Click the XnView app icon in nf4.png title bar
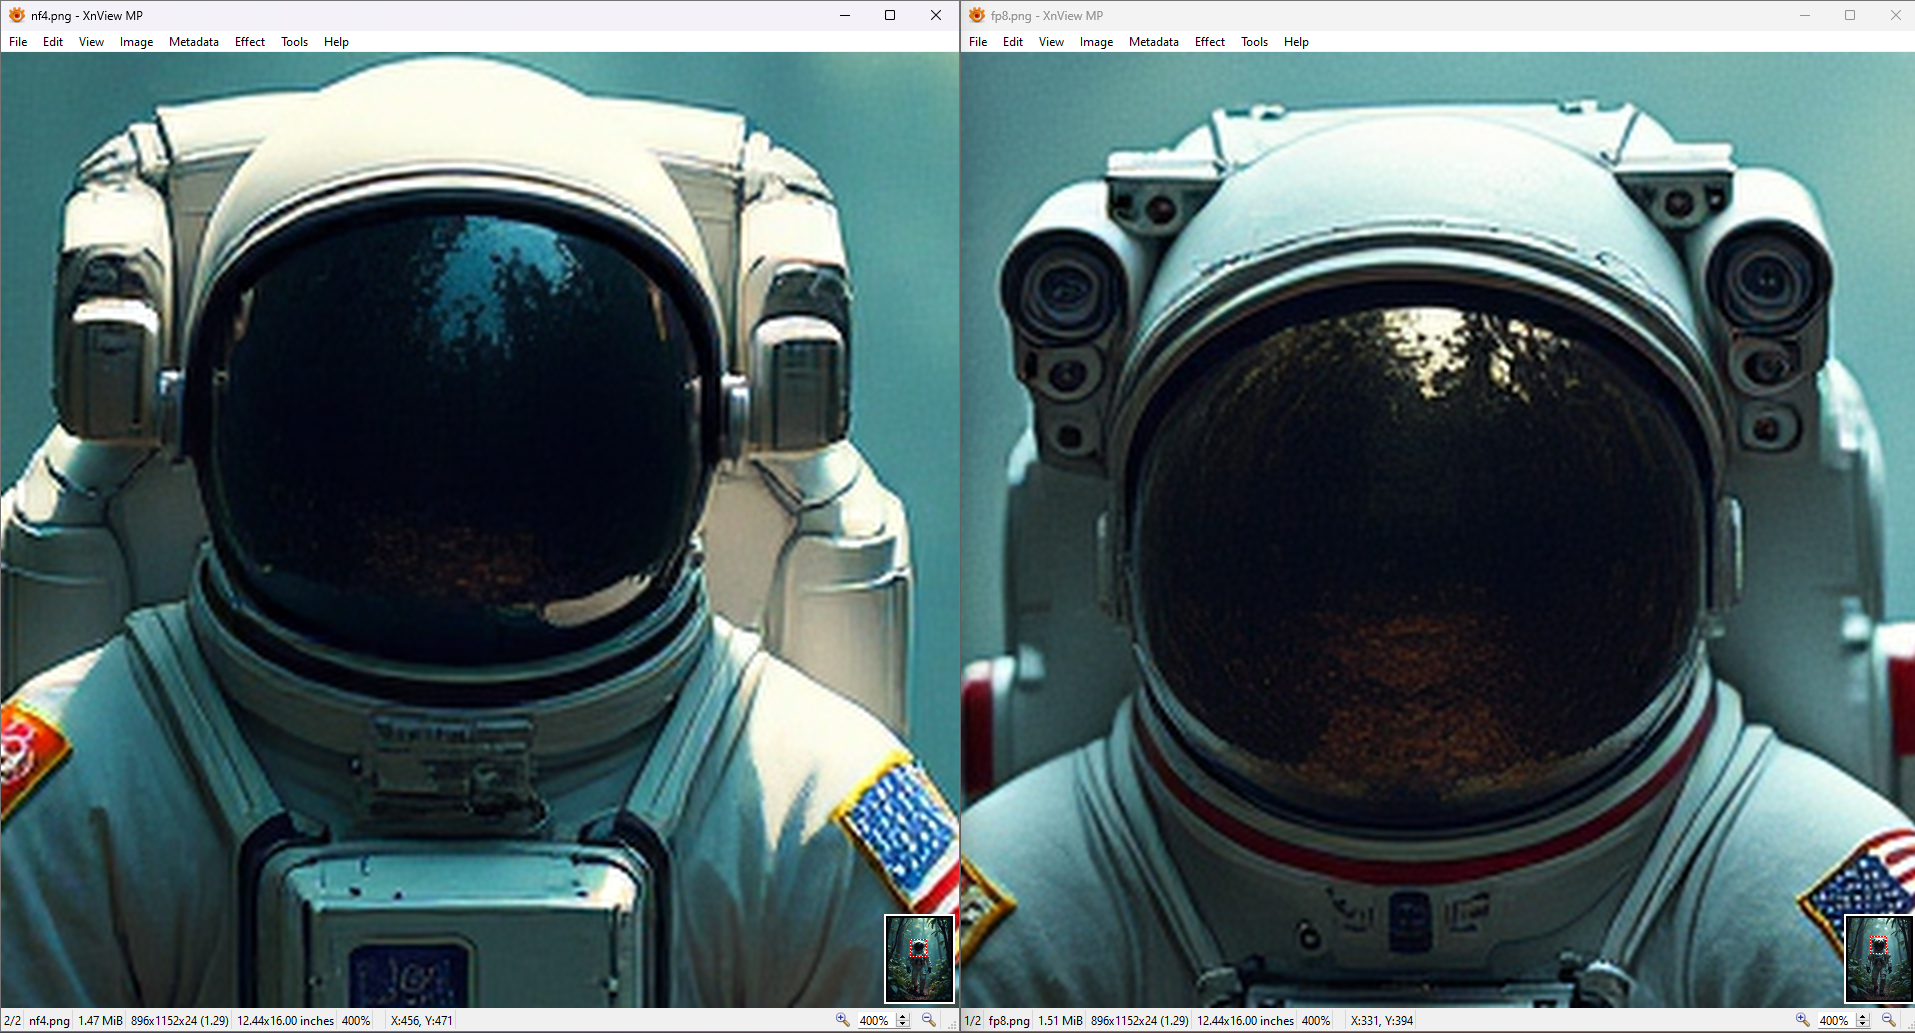Screen dimensions: 1915x1033 (17, 15)
